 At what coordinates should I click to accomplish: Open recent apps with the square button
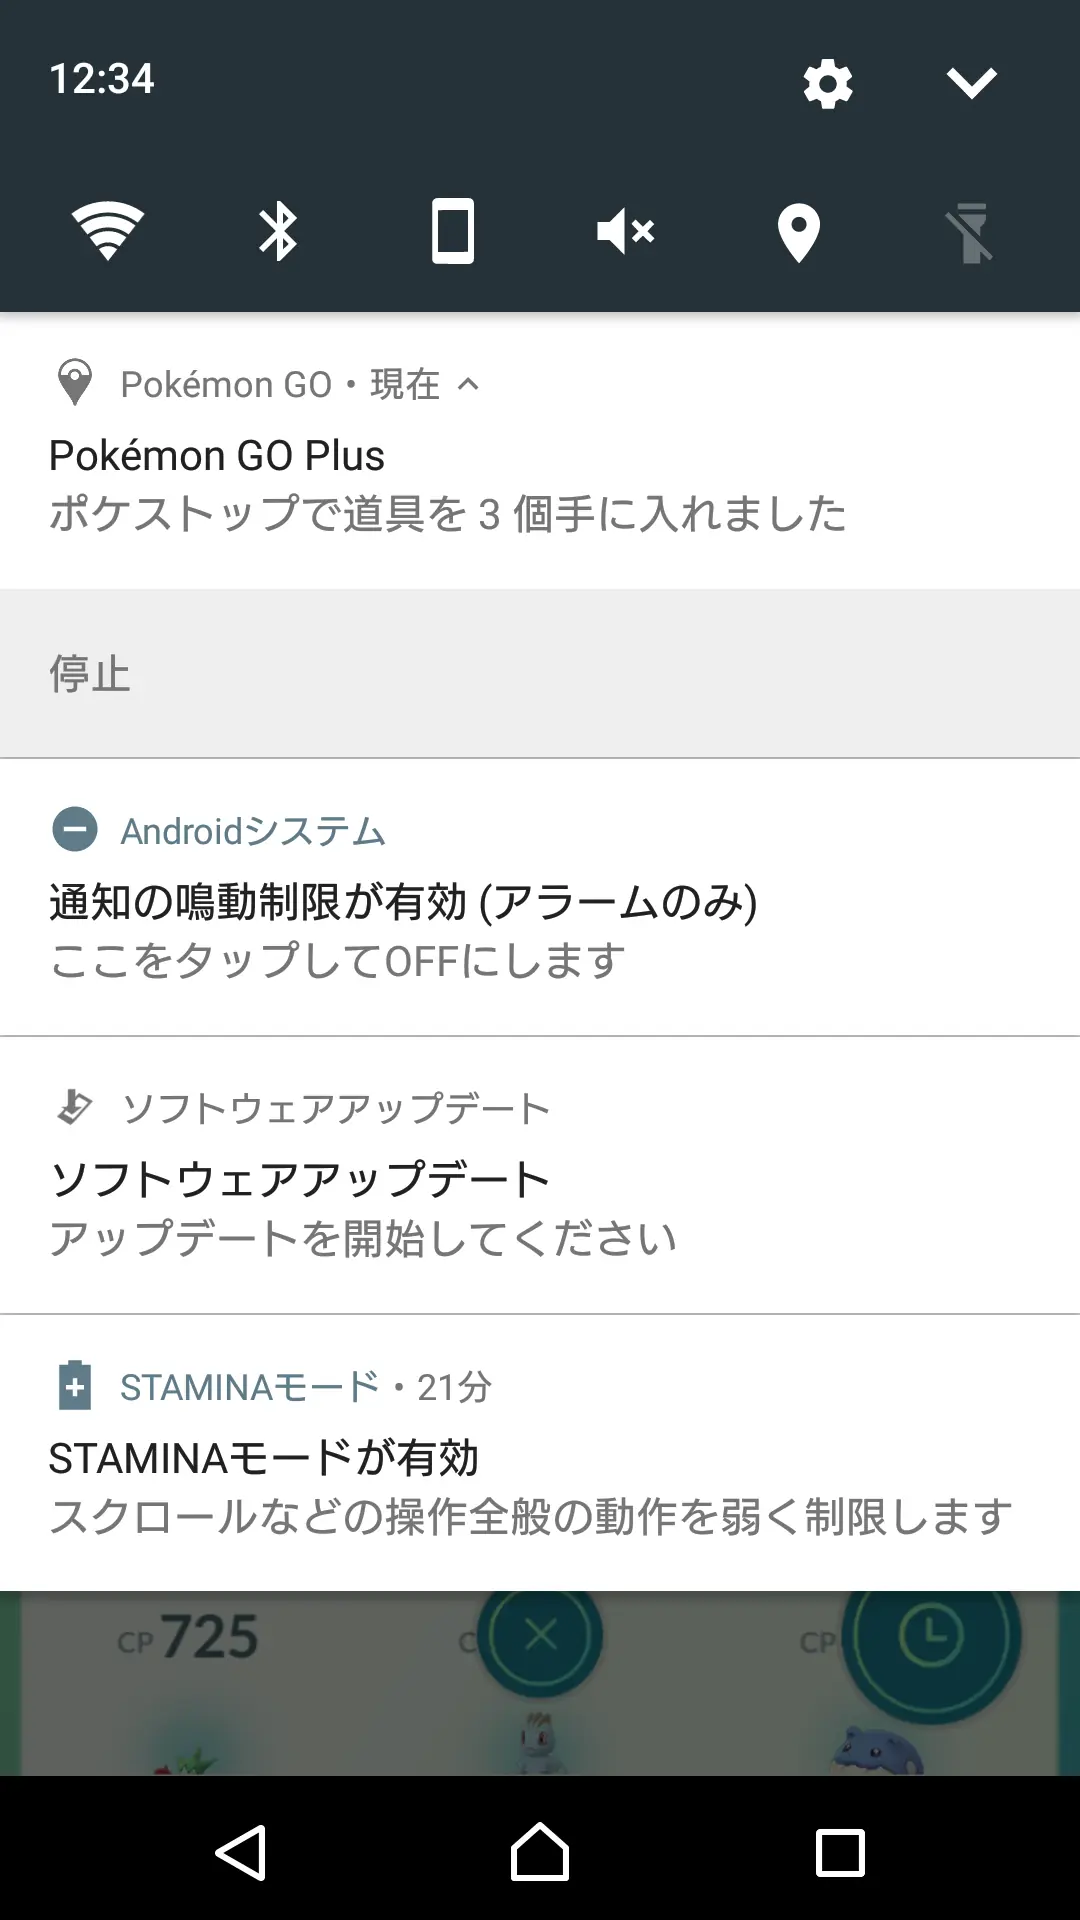[x=840, y=1853]
